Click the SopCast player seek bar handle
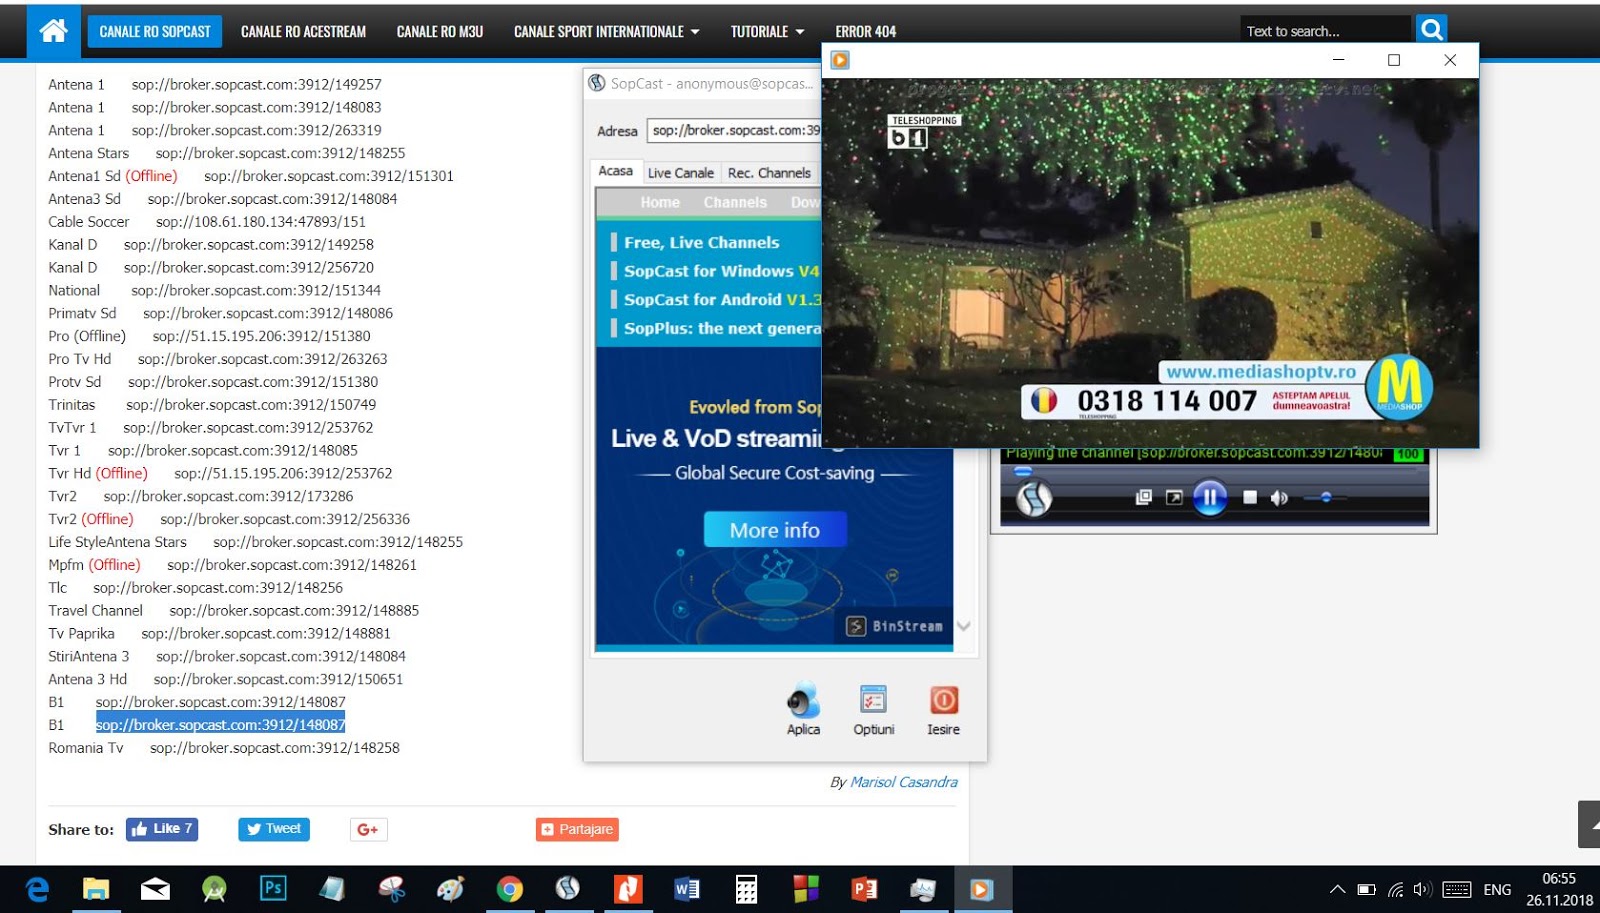Viewport: 1600px width, 913px height. click(1023, 471)
